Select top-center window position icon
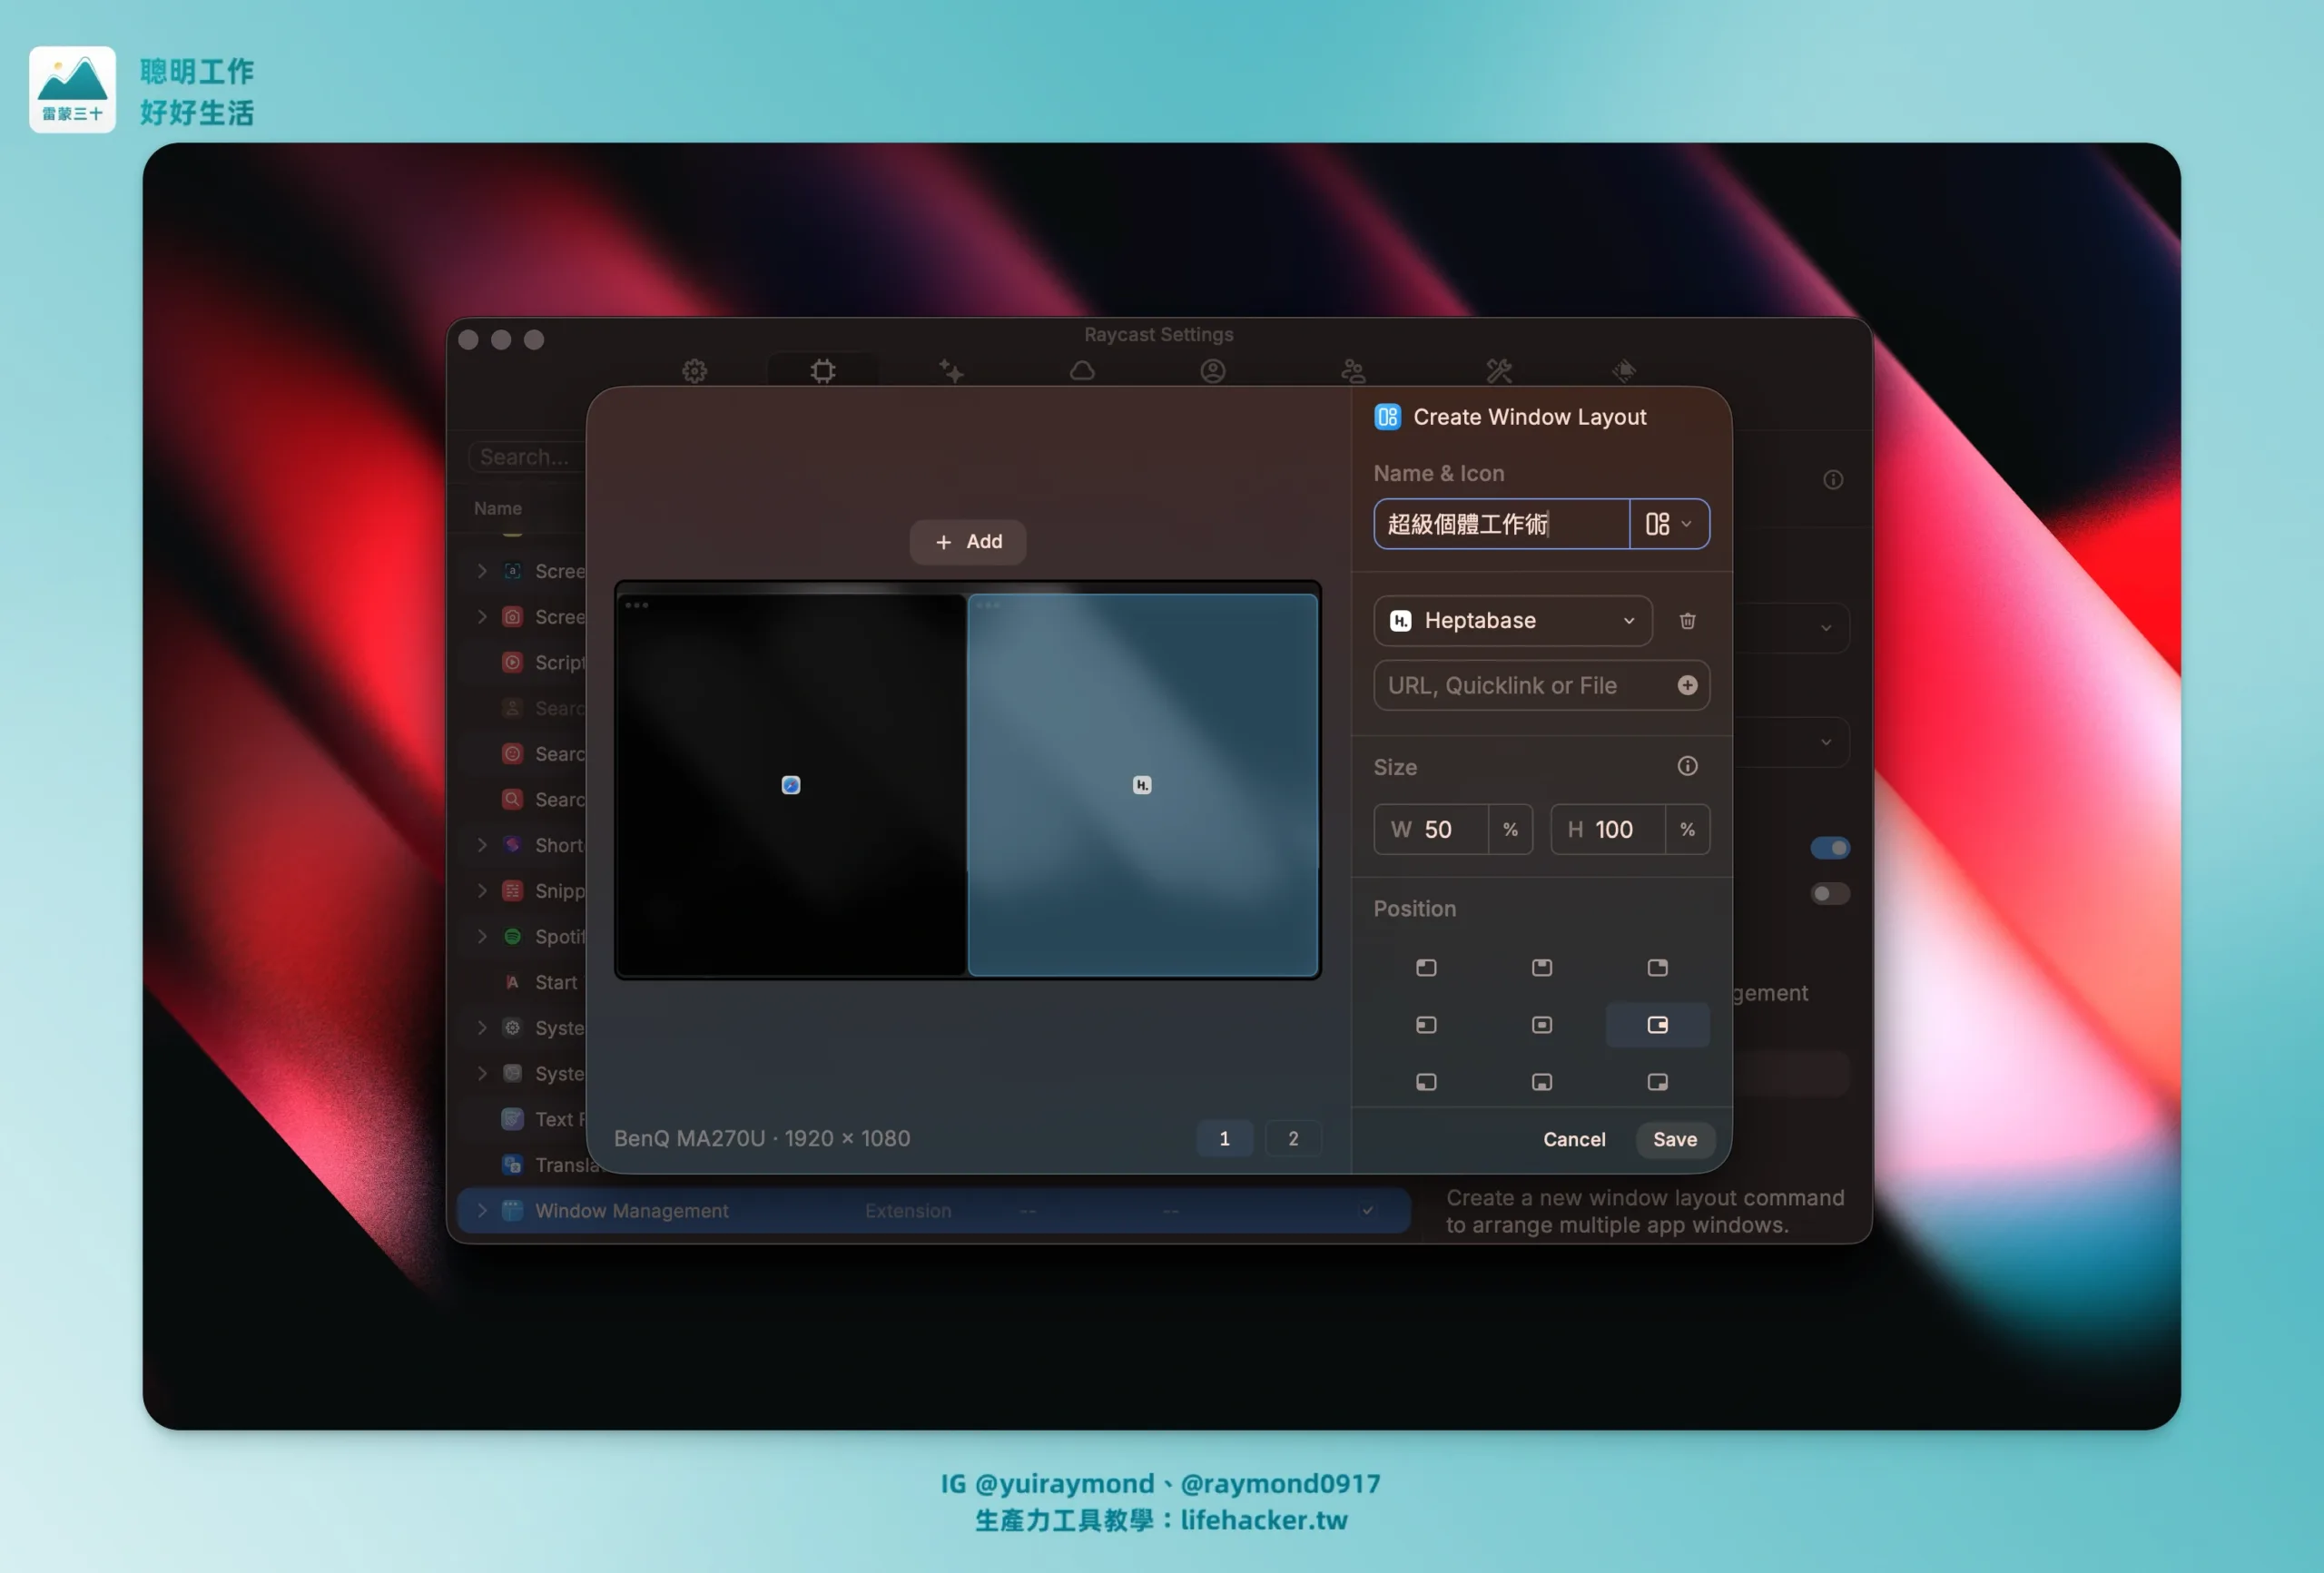 (x=1541, y=967)
